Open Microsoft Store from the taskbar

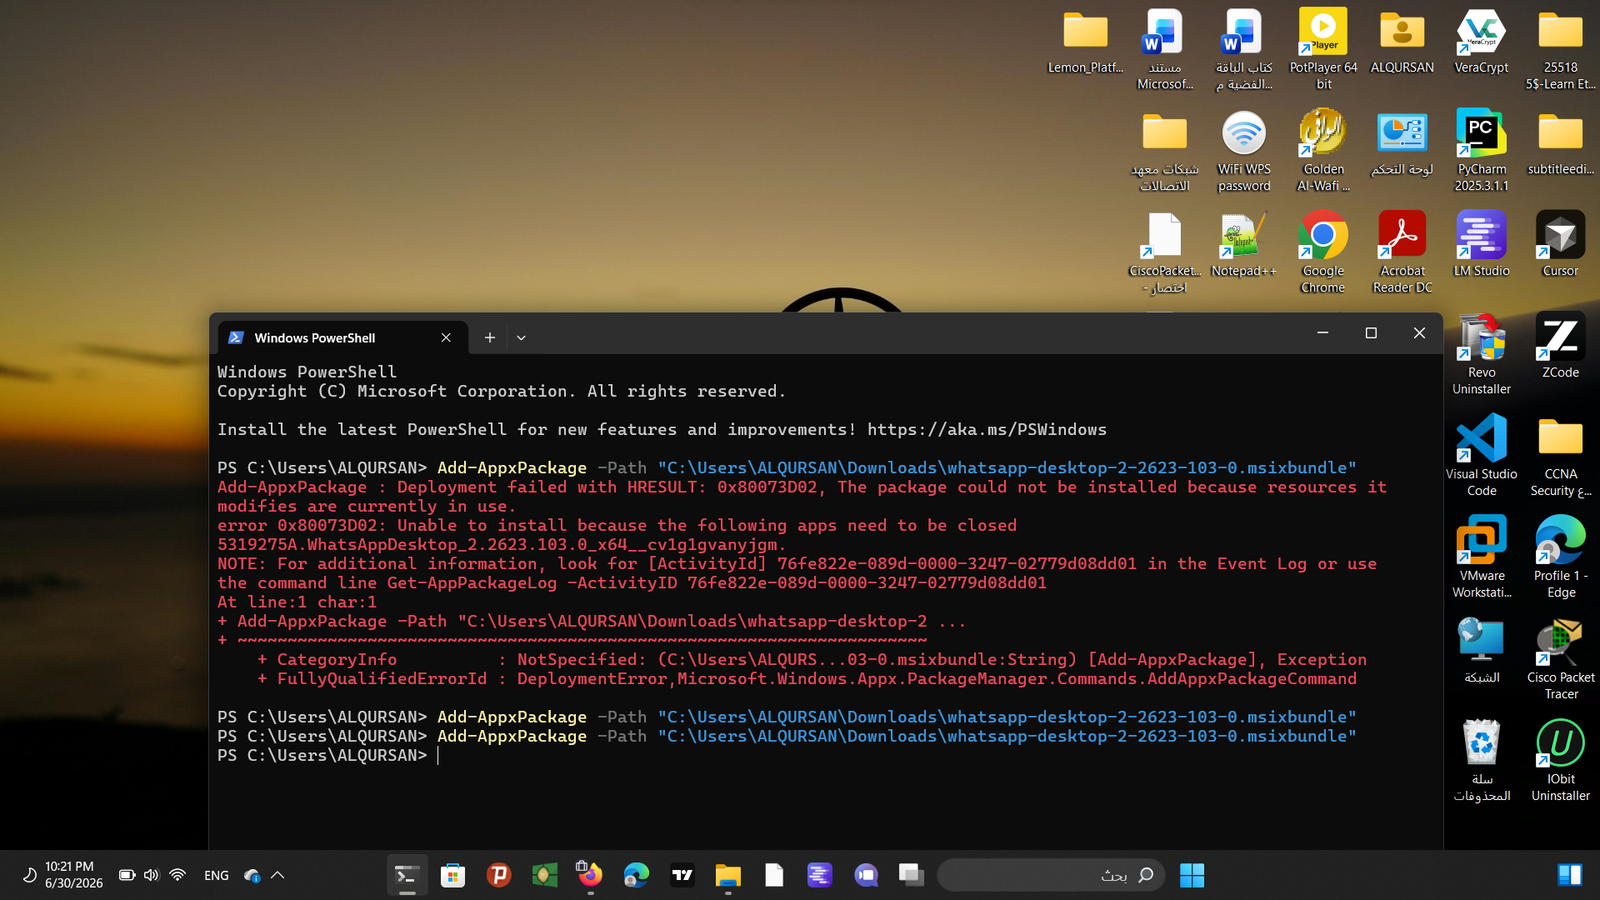(453, 875)
